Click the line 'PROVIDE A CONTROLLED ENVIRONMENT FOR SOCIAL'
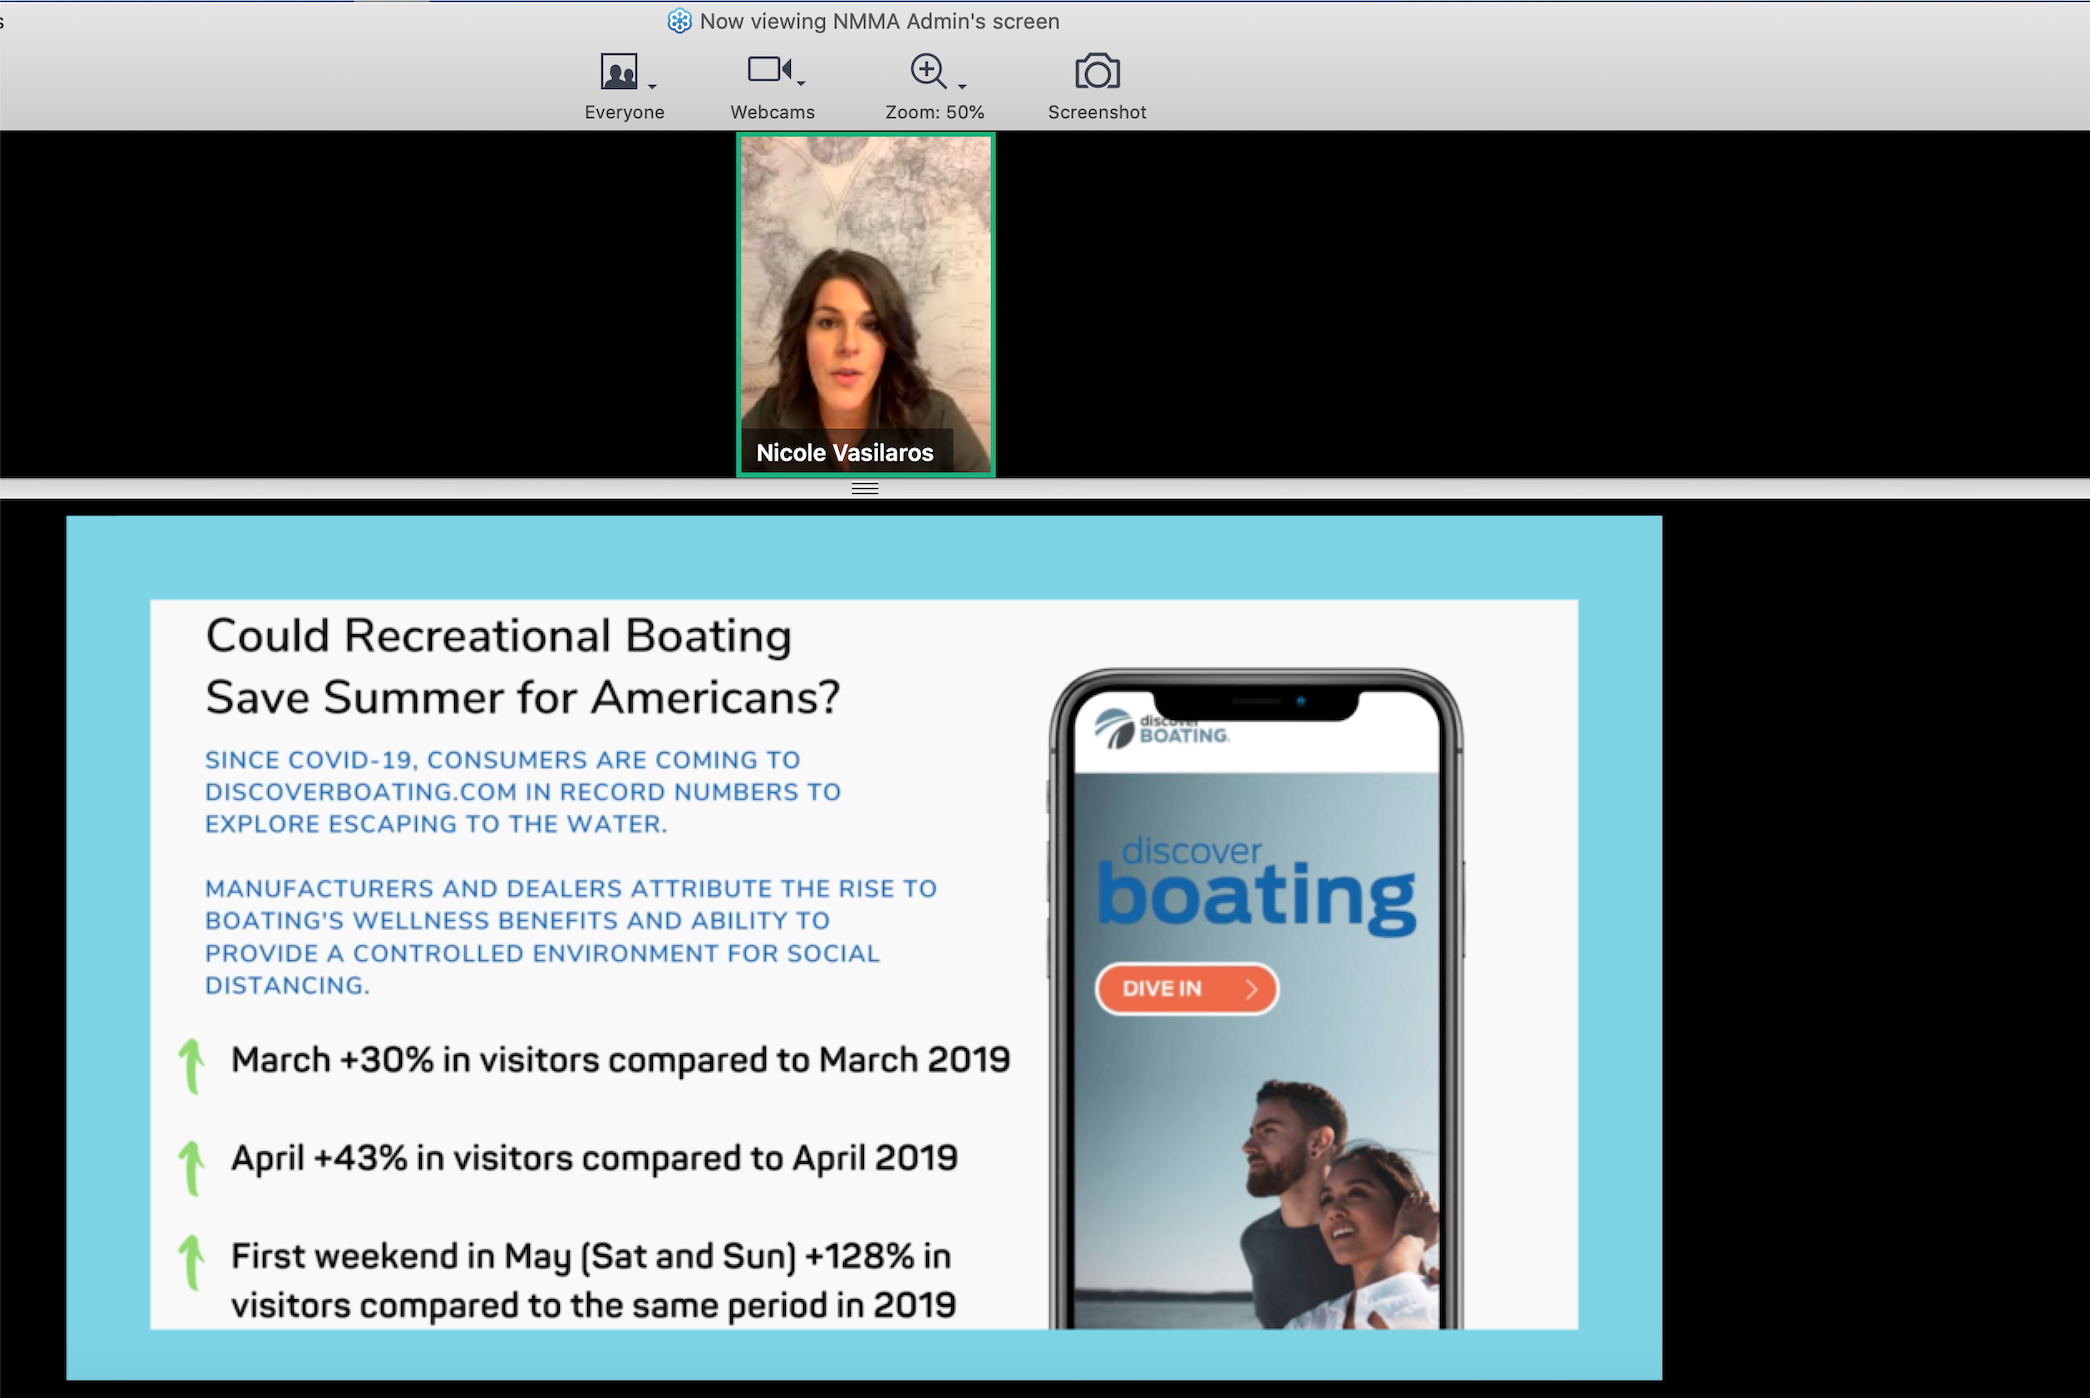 [x=542, y=953]
